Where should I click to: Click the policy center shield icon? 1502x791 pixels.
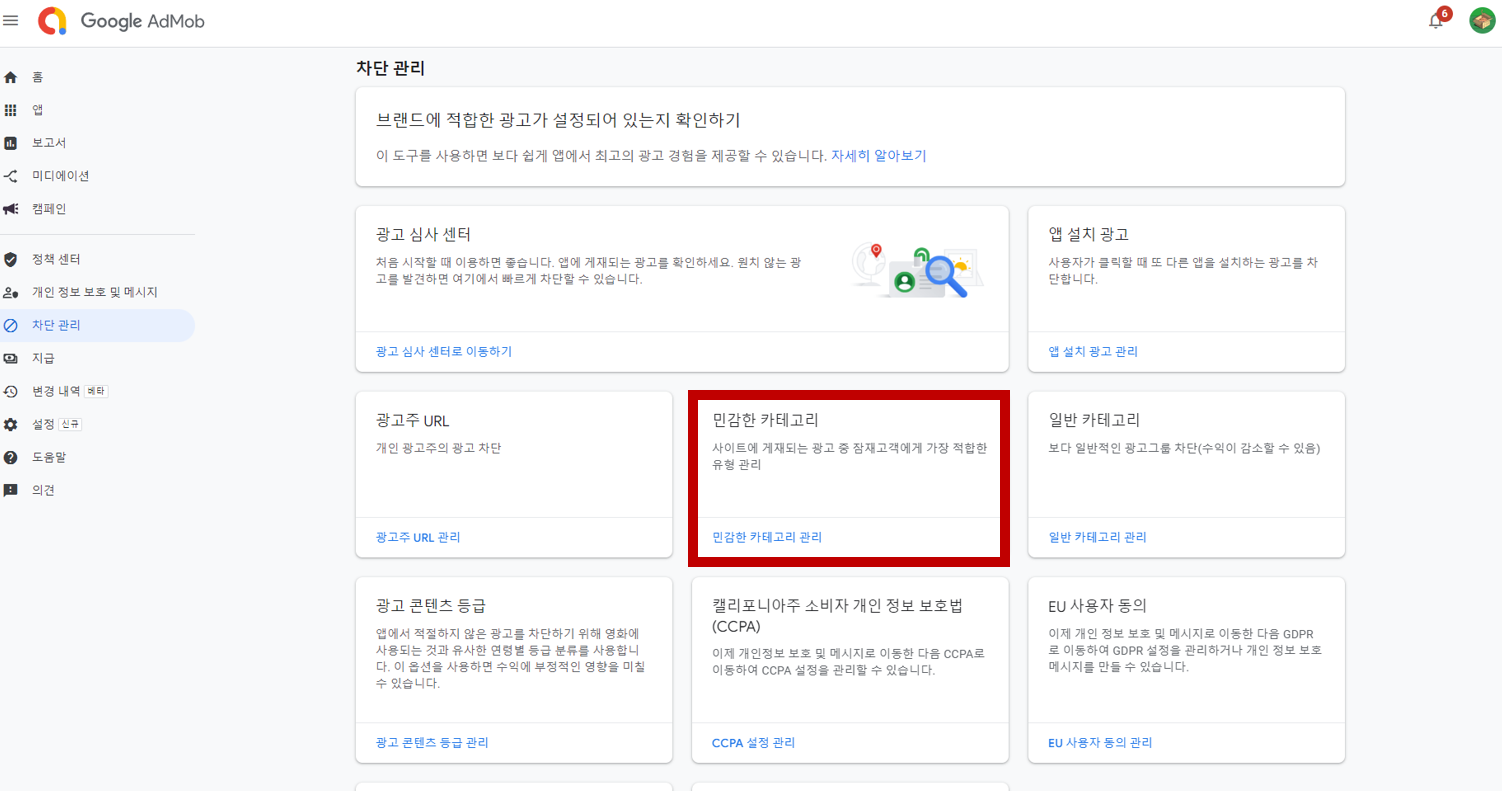[x=11, y=259]
